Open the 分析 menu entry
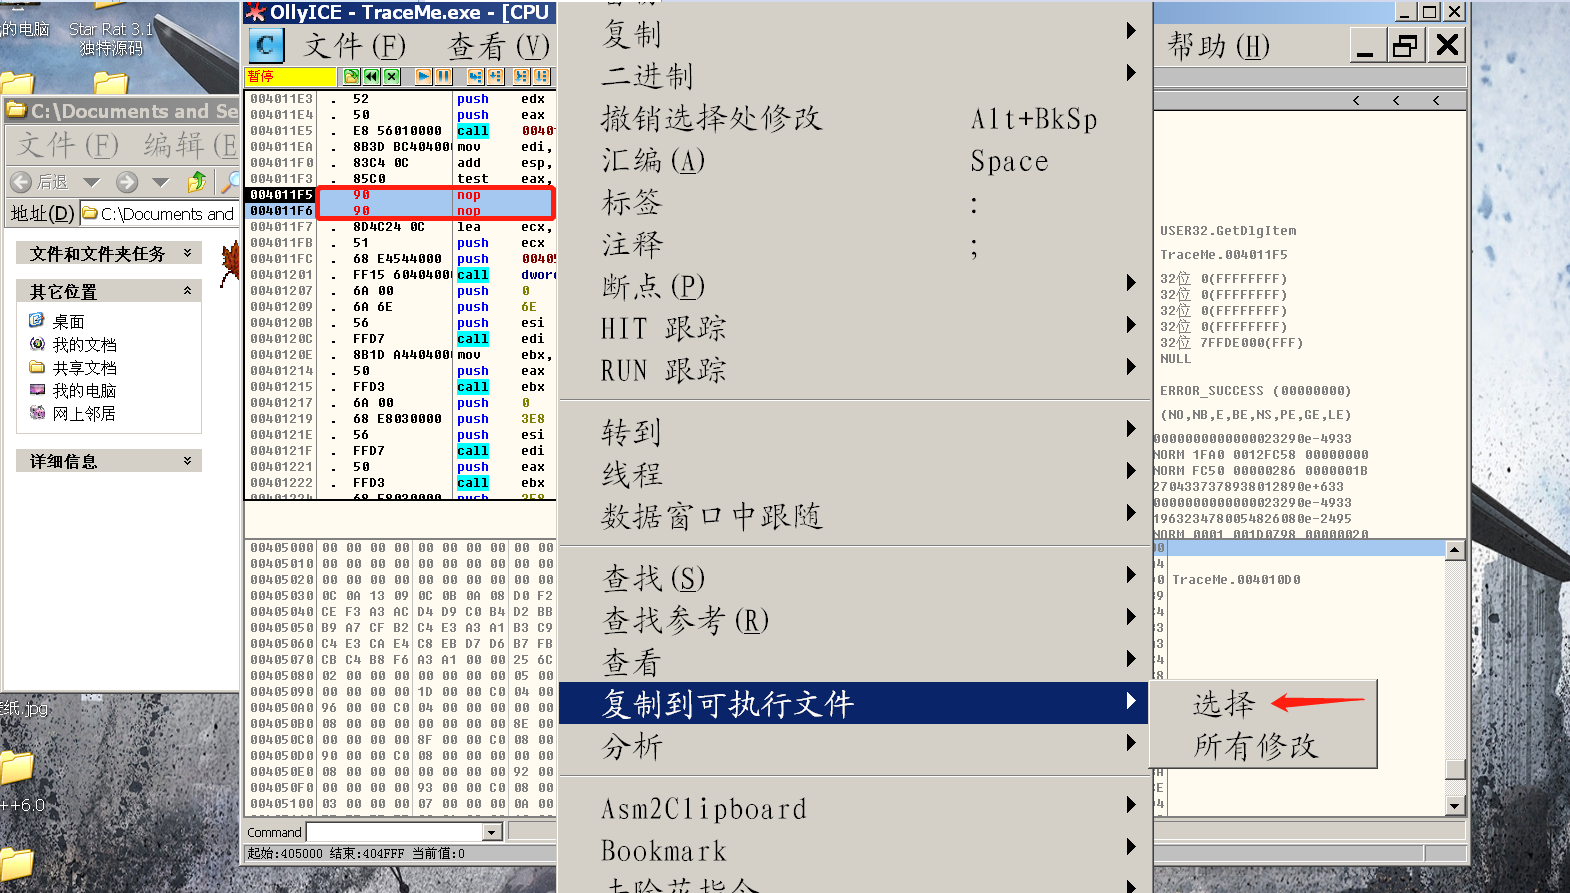The height and width of the screenshot is (893, 1570). [x=853, y=745]
